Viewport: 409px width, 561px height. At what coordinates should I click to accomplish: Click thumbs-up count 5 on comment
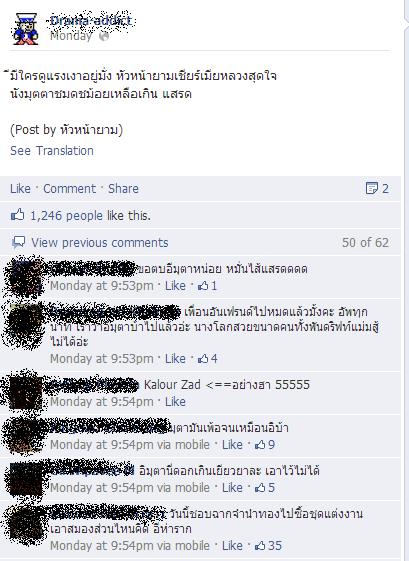(x=265, y=488)
